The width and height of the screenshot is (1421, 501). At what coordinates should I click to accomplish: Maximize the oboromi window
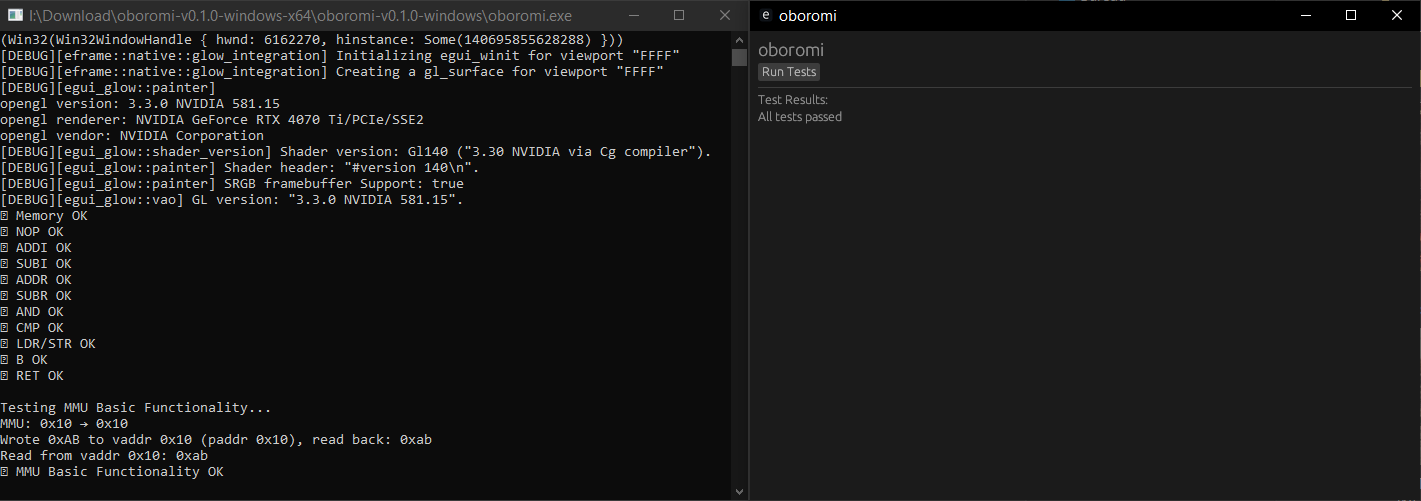1351,15
